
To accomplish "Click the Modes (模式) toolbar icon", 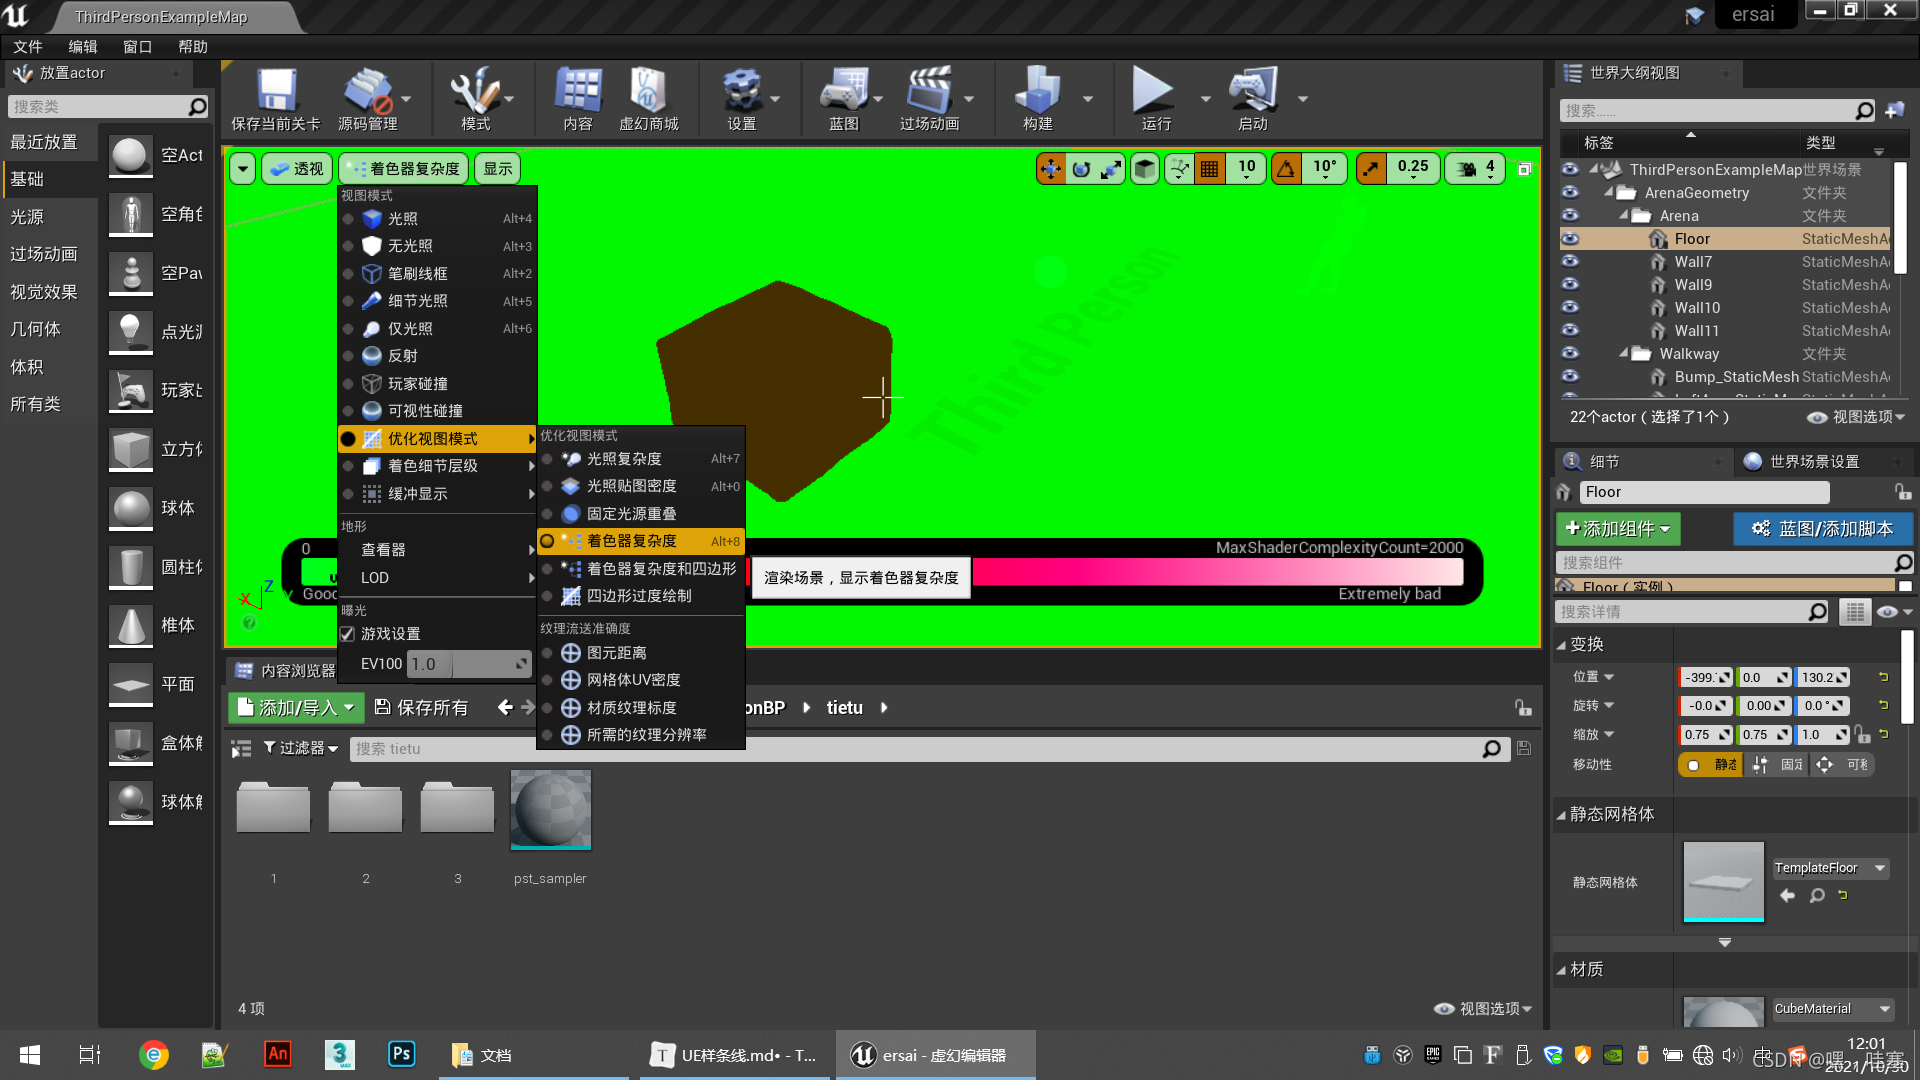I will [x=475, y=98].
